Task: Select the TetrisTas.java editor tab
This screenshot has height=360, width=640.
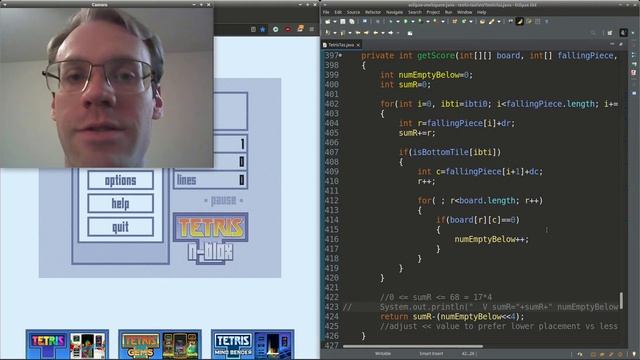Action: tap(341, 45)
